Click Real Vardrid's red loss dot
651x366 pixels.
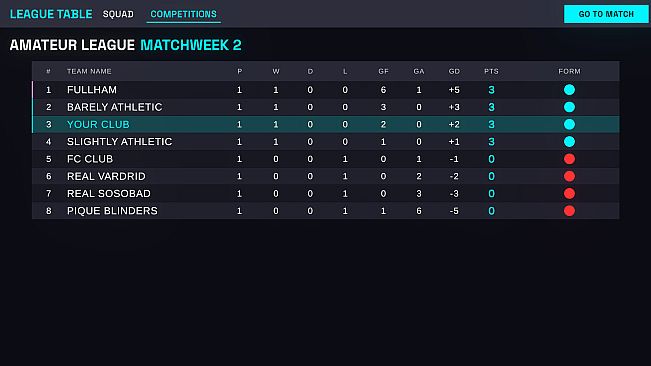(569, 176)
